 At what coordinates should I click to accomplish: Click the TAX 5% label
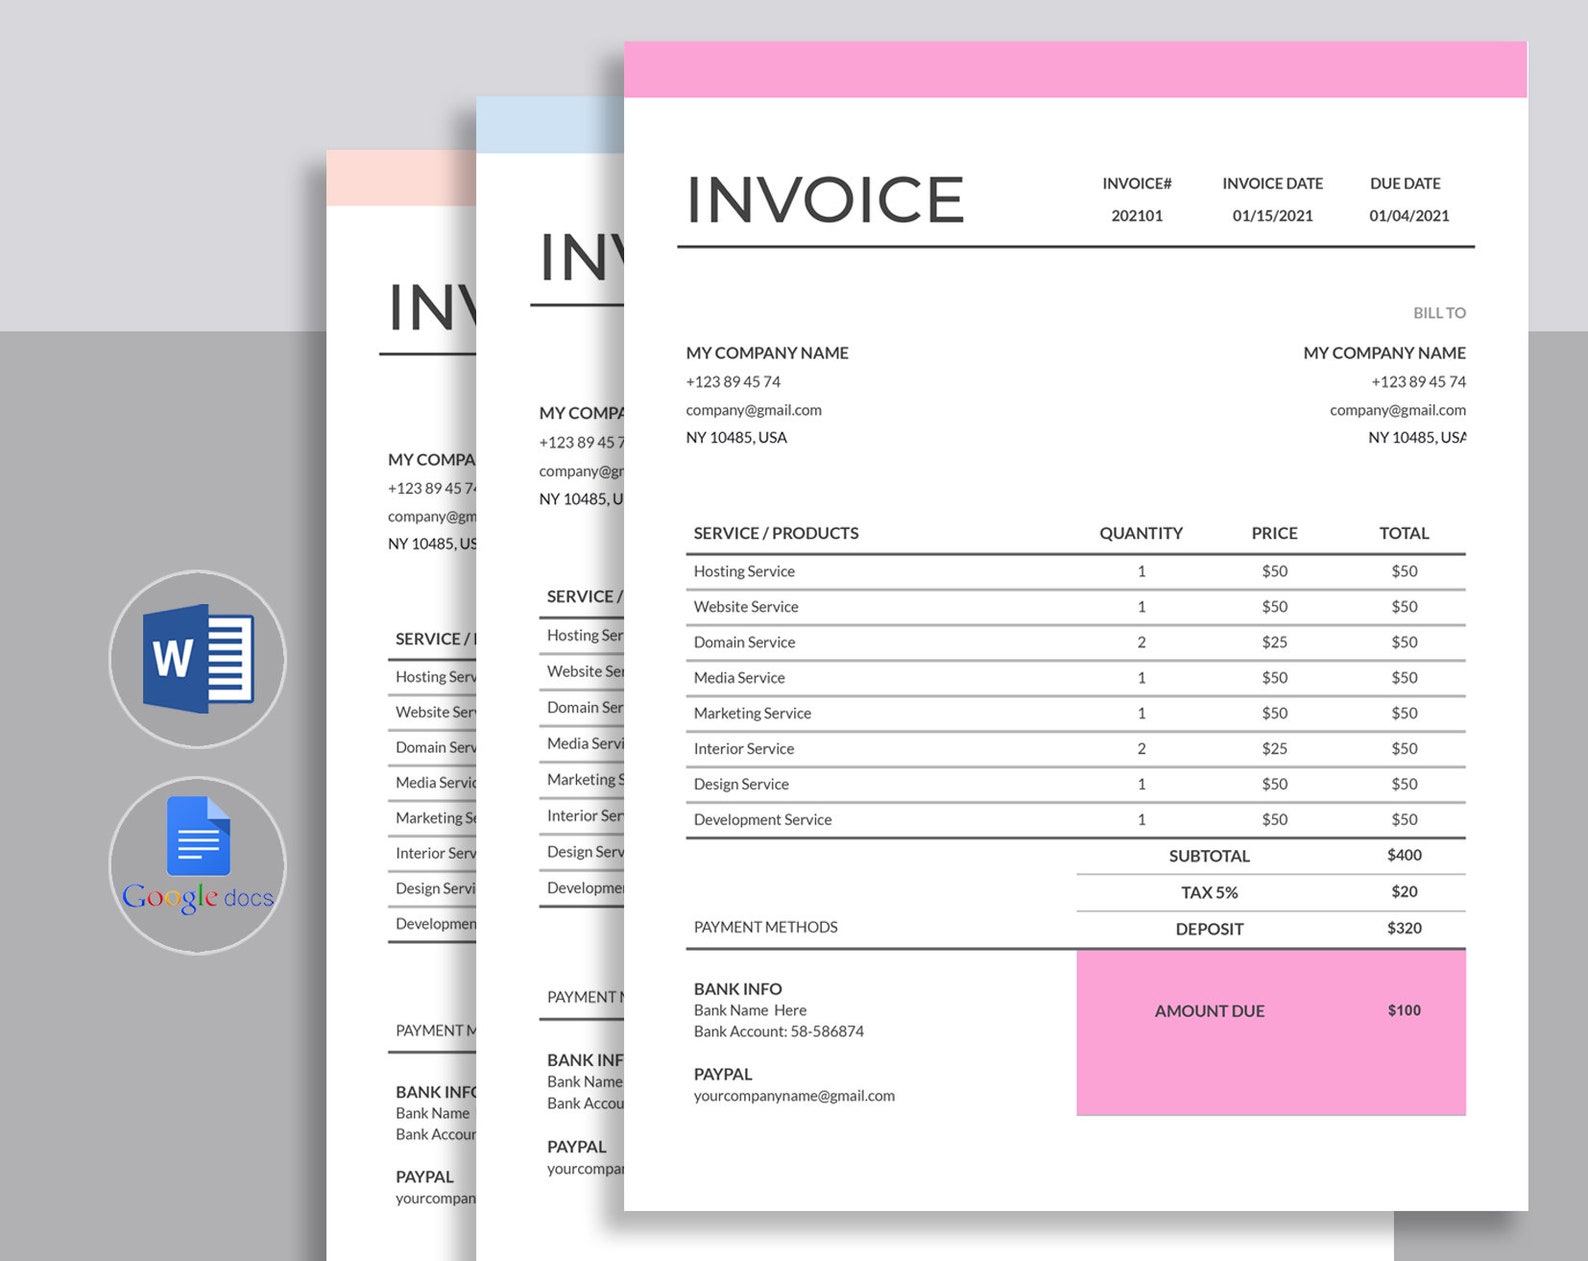(x=1209, y=893)
